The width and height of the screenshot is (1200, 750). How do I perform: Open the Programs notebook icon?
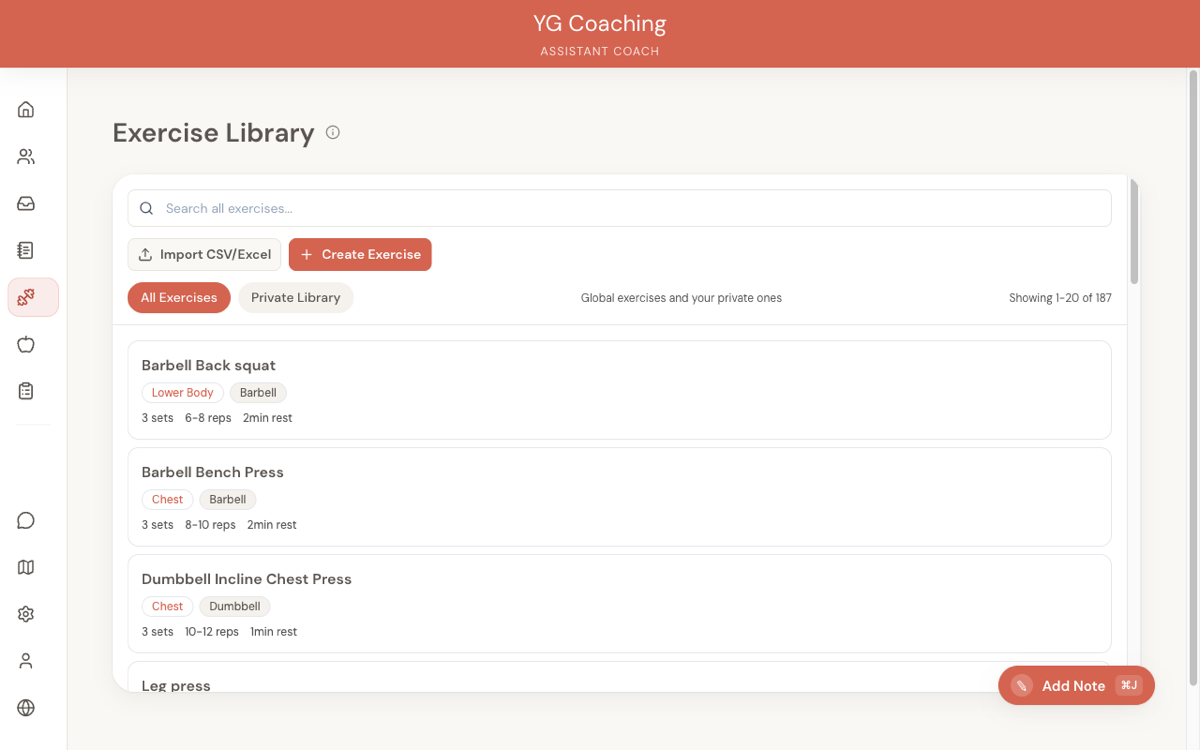(25, 250)
